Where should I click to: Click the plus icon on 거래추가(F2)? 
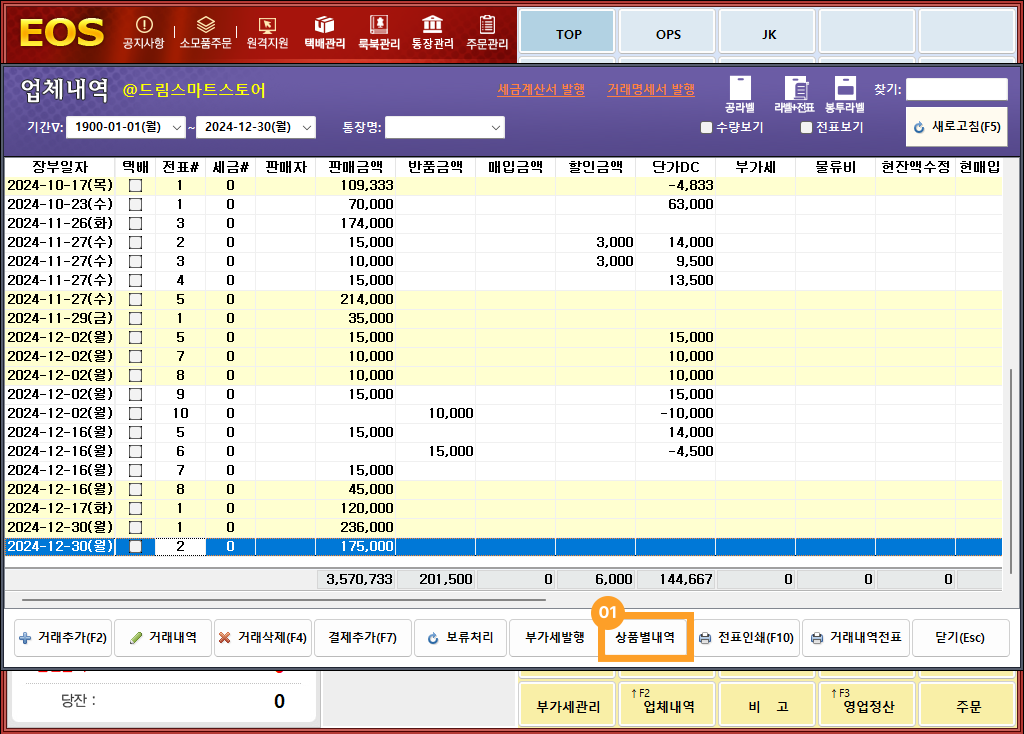click(25, 638)
